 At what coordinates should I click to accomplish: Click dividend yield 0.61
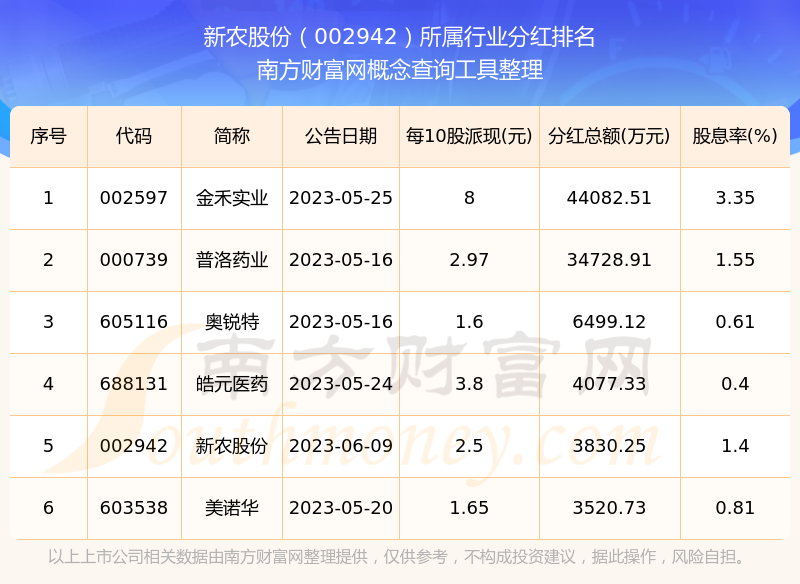(735, 322)
